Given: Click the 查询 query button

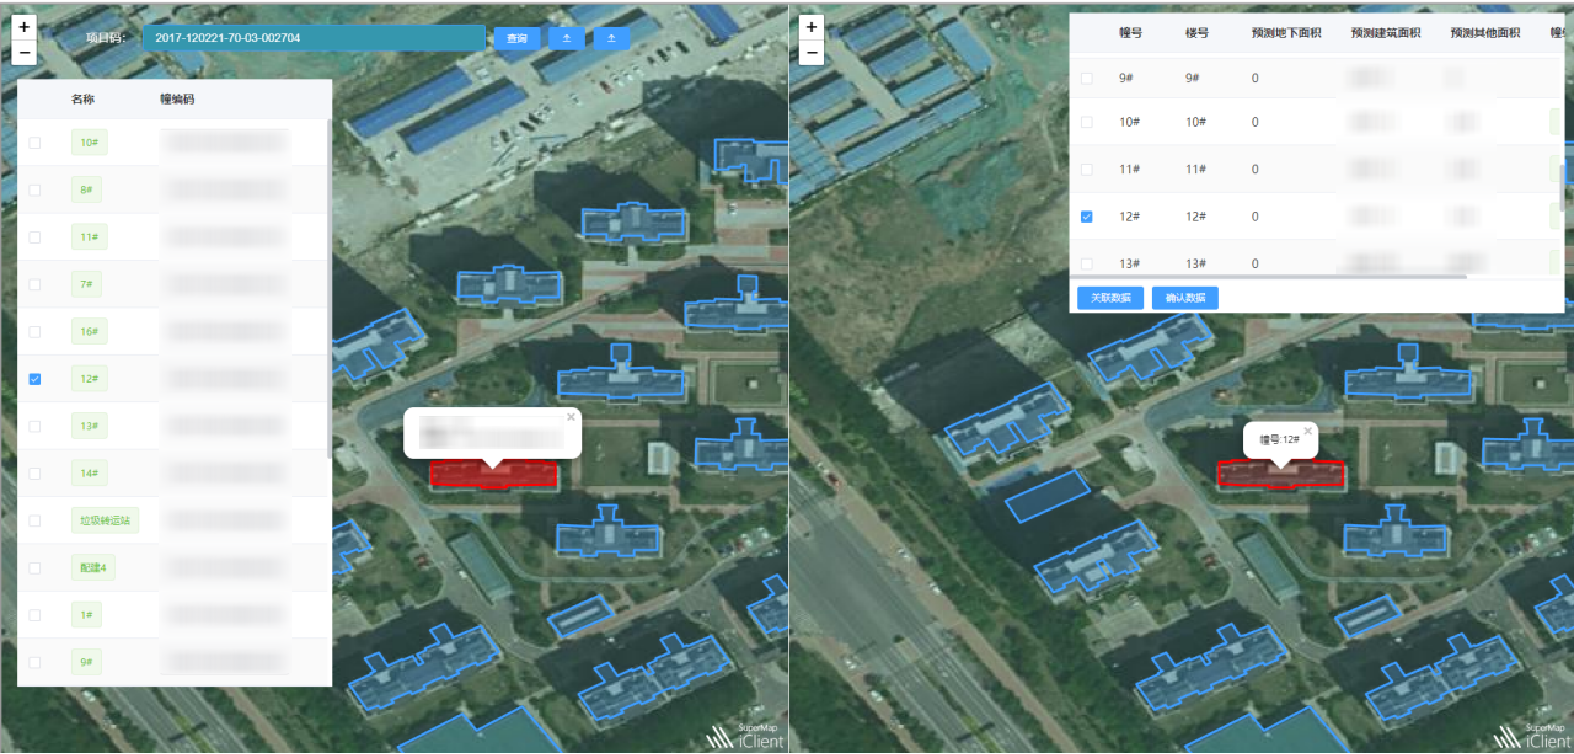Looking at the screenshot, I should pyautogui.click(x=517, y=38).
